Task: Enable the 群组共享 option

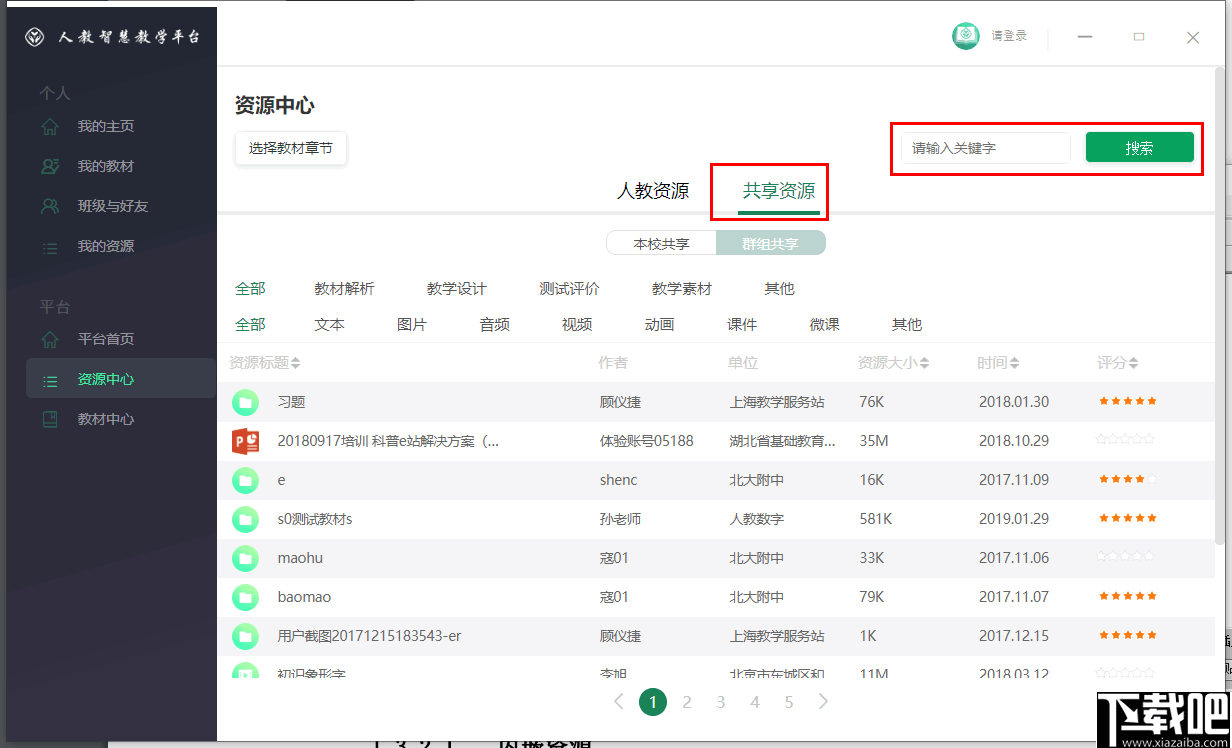Action: (771, 242)
